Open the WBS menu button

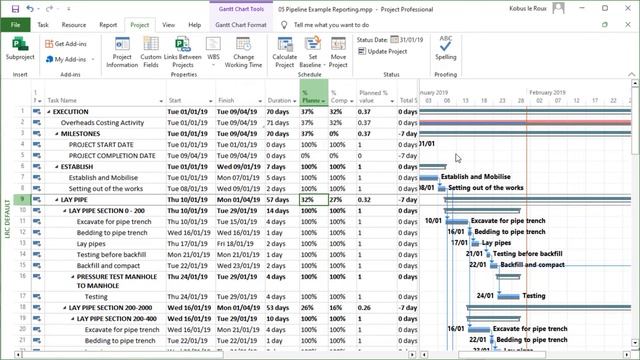click(213, 51)
